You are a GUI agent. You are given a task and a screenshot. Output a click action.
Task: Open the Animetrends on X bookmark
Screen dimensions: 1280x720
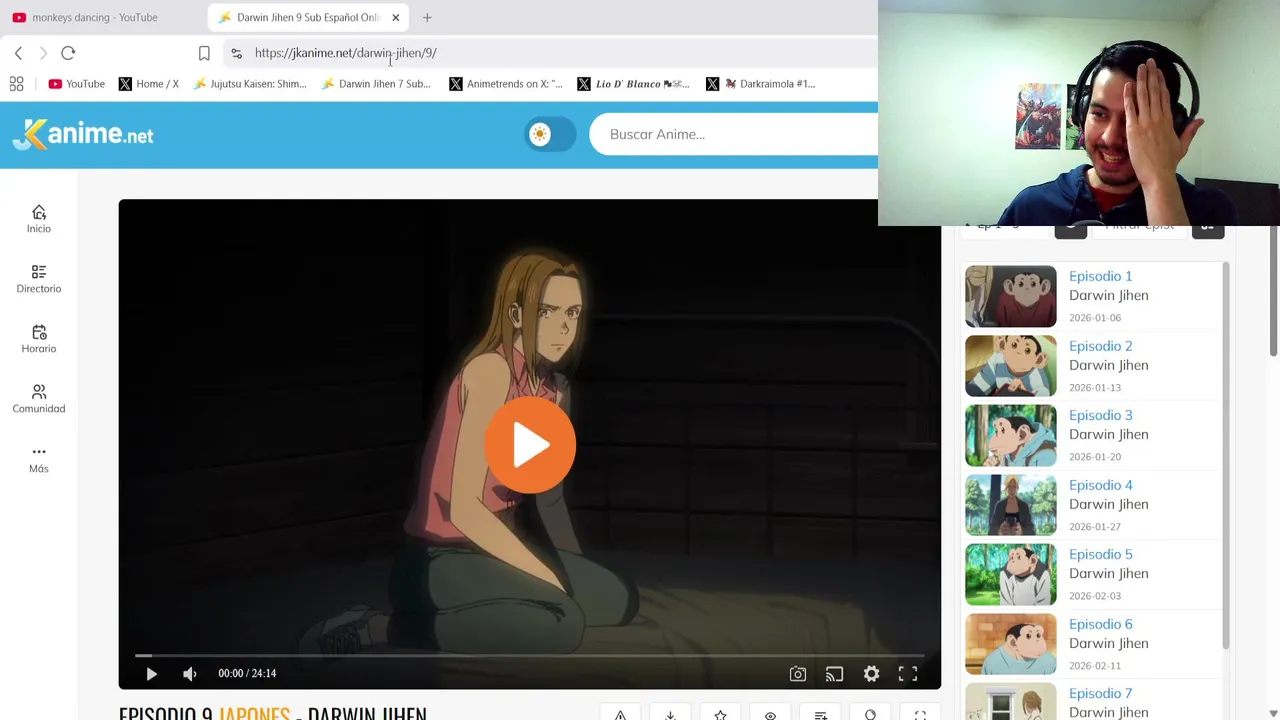point(506,84)
